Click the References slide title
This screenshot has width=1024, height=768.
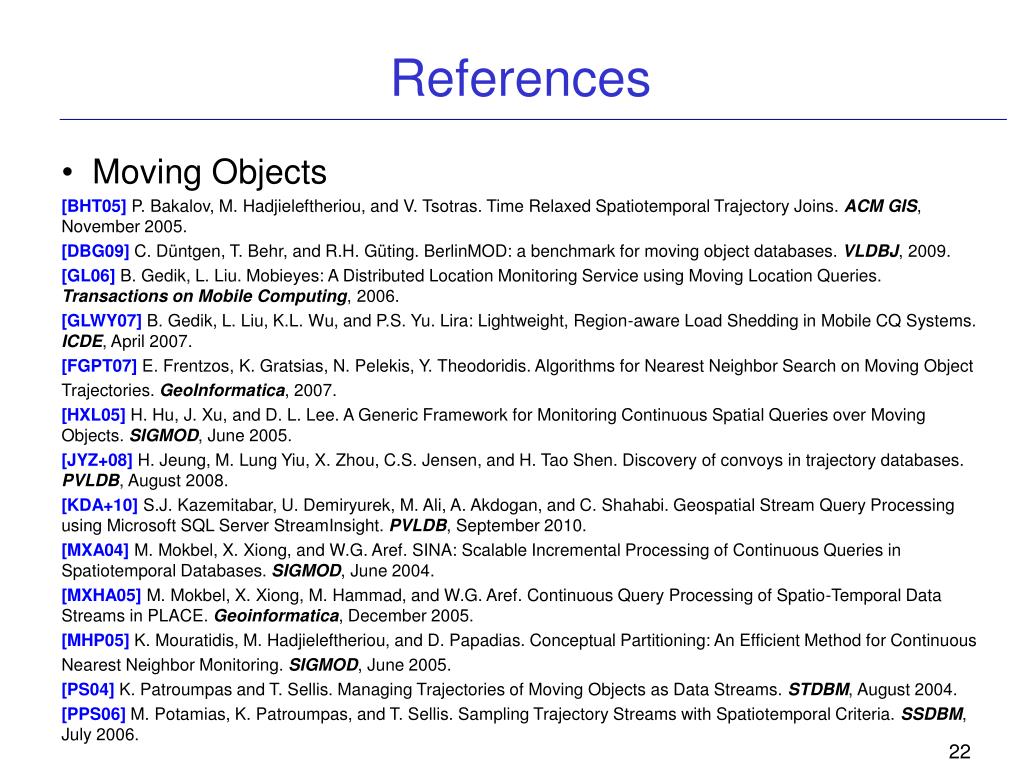(520, 78)
